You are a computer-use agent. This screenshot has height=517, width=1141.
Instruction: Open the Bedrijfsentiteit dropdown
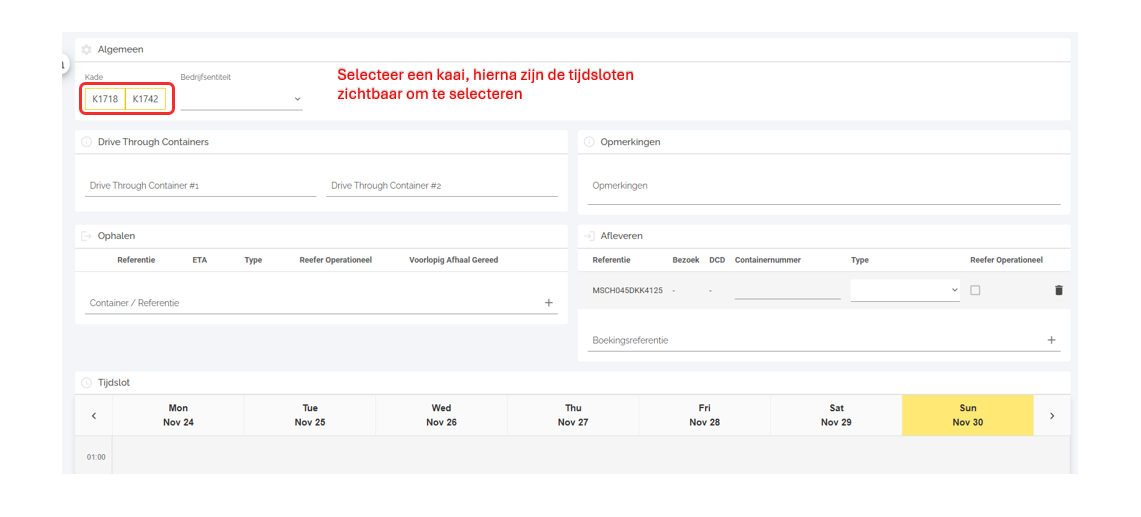point(241,99)
